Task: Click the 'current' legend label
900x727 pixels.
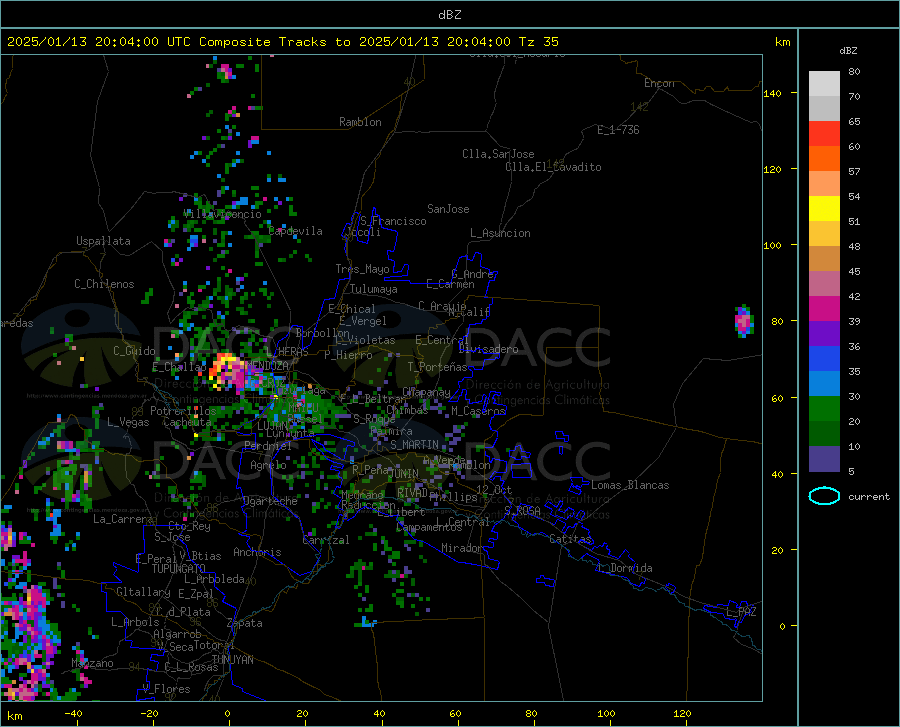Action: [x=869, y=497]
